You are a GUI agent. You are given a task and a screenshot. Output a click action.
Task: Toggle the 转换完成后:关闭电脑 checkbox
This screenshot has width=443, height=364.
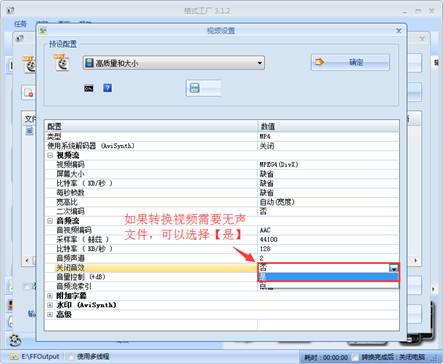click(356, 357)
